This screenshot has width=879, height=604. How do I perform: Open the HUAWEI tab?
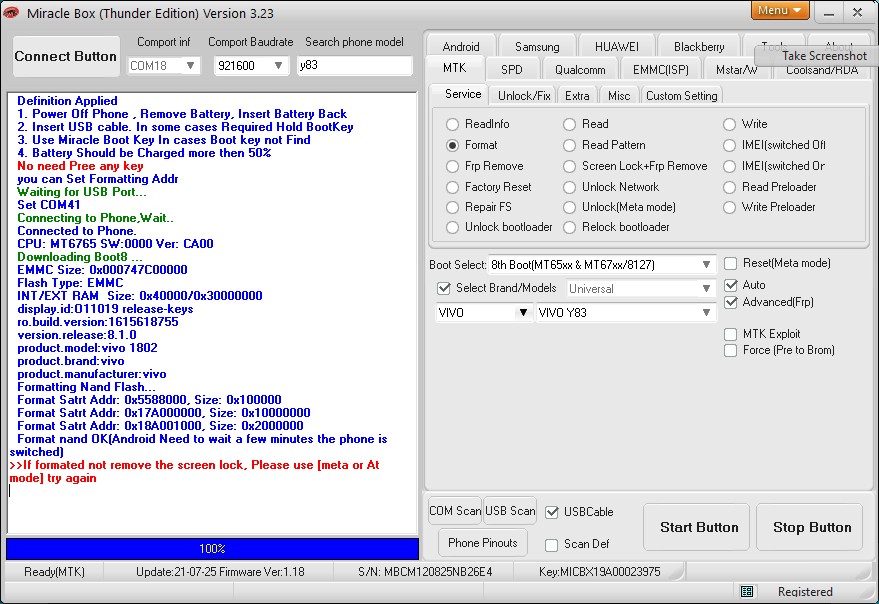617,47
